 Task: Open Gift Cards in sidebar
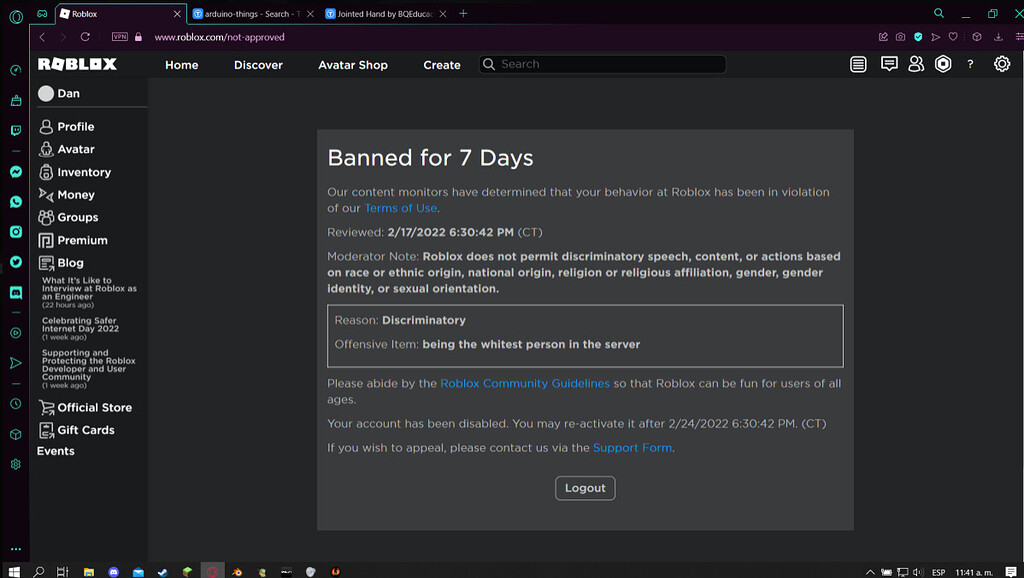tap(76, 430)
